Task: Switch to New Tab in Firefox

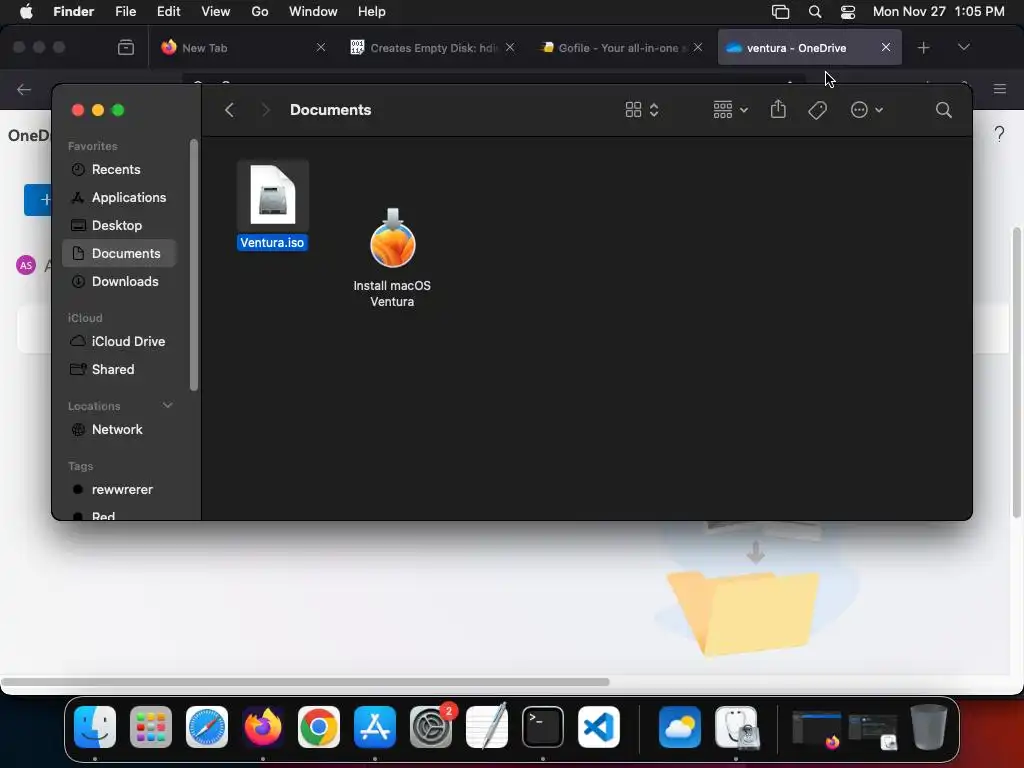Action: click(x=243, y=48)
